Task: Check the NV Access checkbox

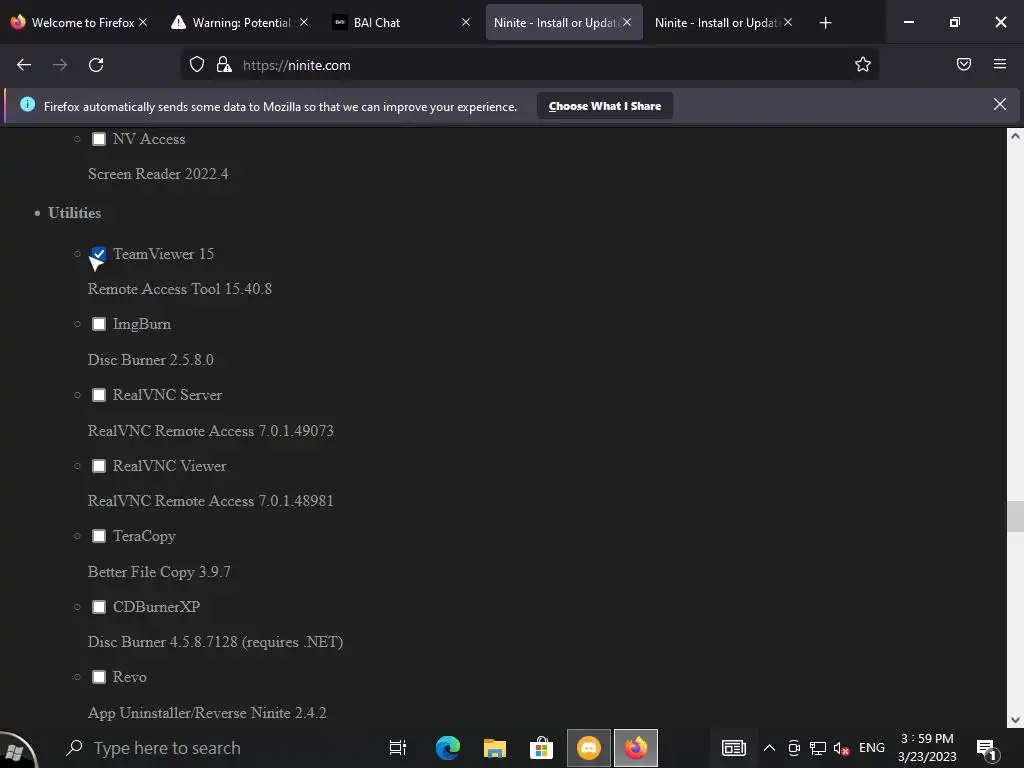Action: click(x=99, y=139)
